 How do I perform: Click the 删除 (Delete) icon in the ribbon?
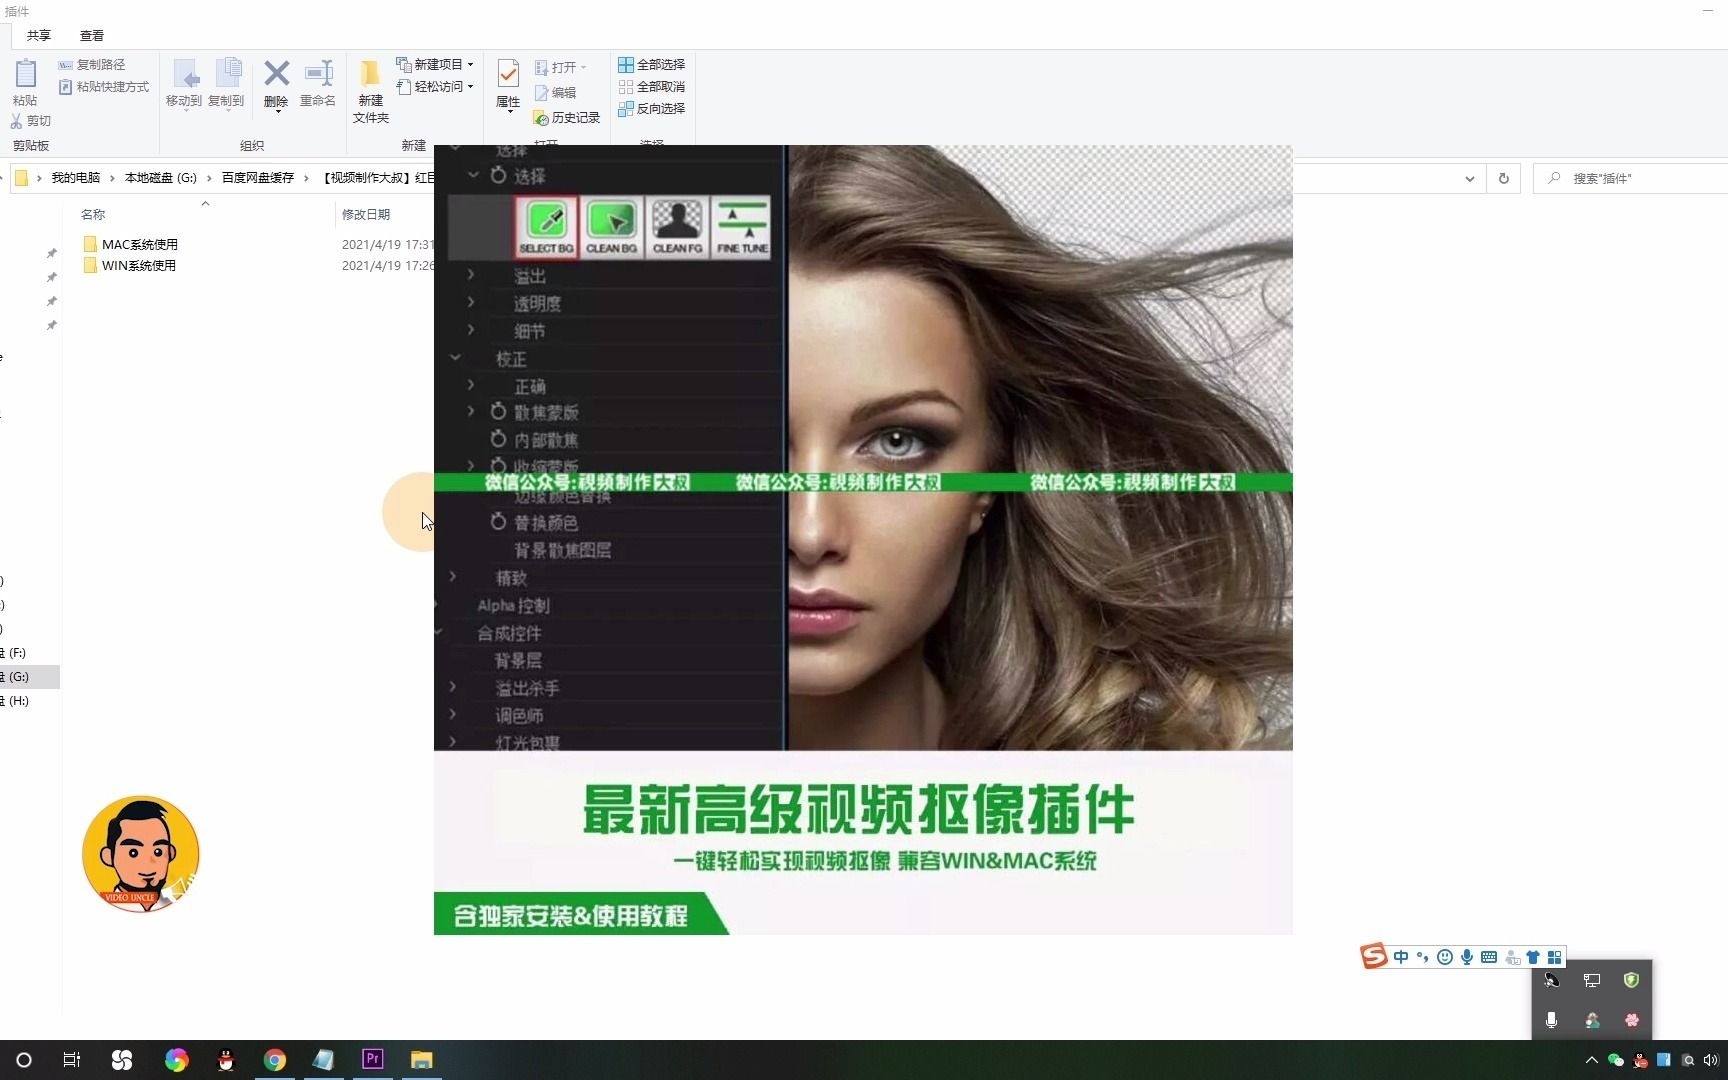coord(276,85)
